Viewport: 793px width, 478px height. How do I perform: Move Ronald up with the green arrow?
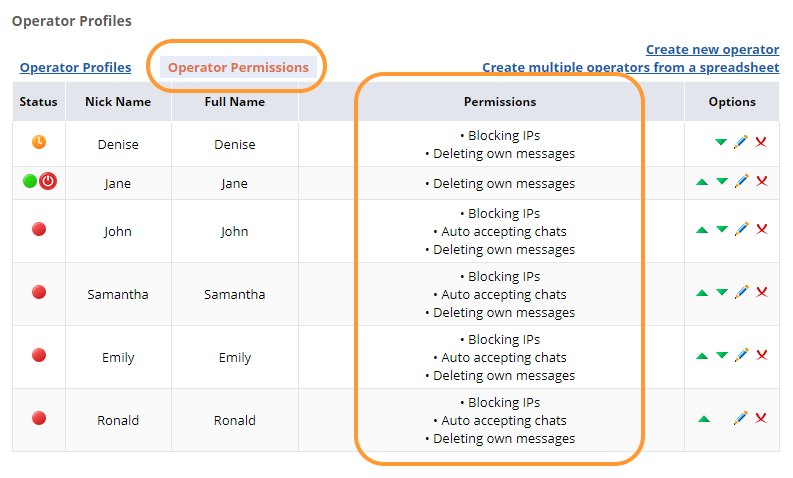click(x=703, y=419)
